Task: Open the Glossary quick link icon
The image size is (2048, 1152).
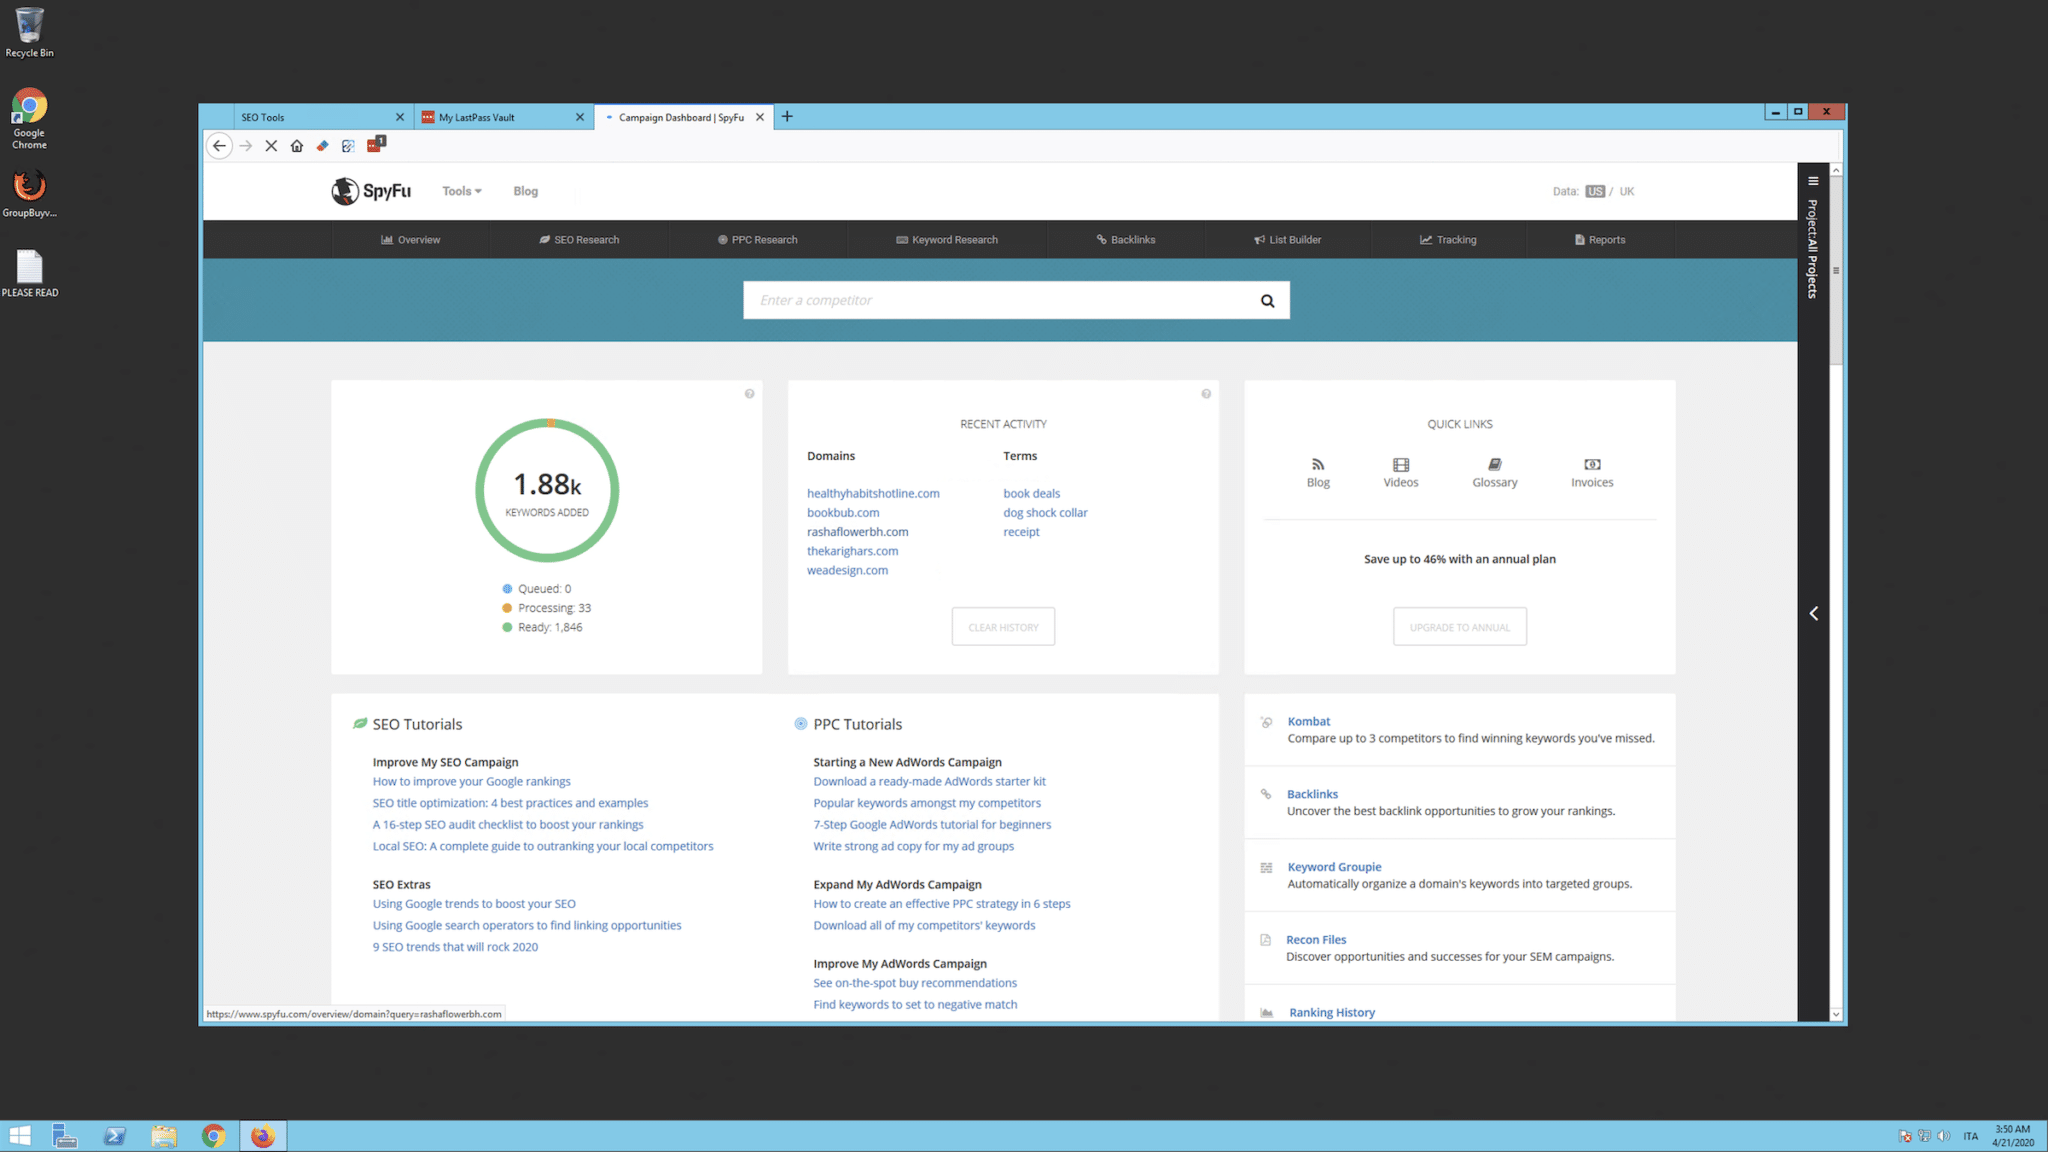Action: [x=1494, y=465]
